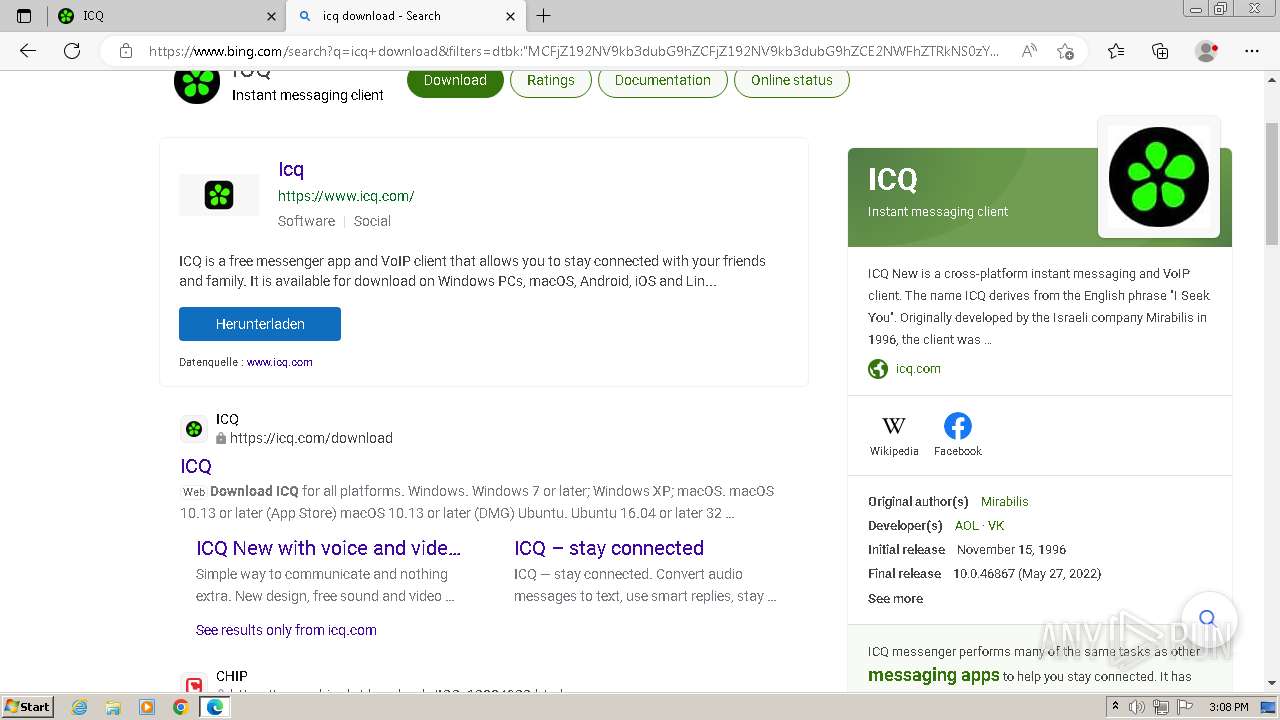Open icq.com link in knowledge panel
This screenshot has height=720, width=1280.
918,369
